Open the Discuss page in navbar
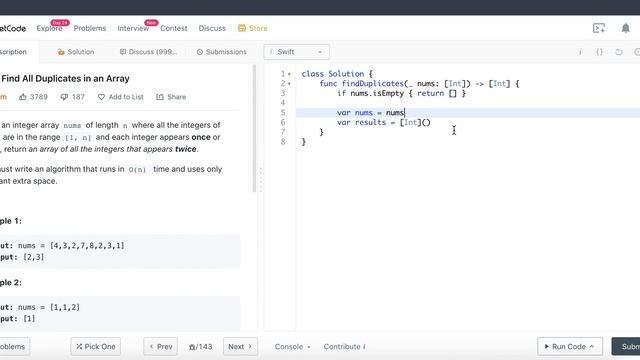The image size is (640, 360). [212, 28]
